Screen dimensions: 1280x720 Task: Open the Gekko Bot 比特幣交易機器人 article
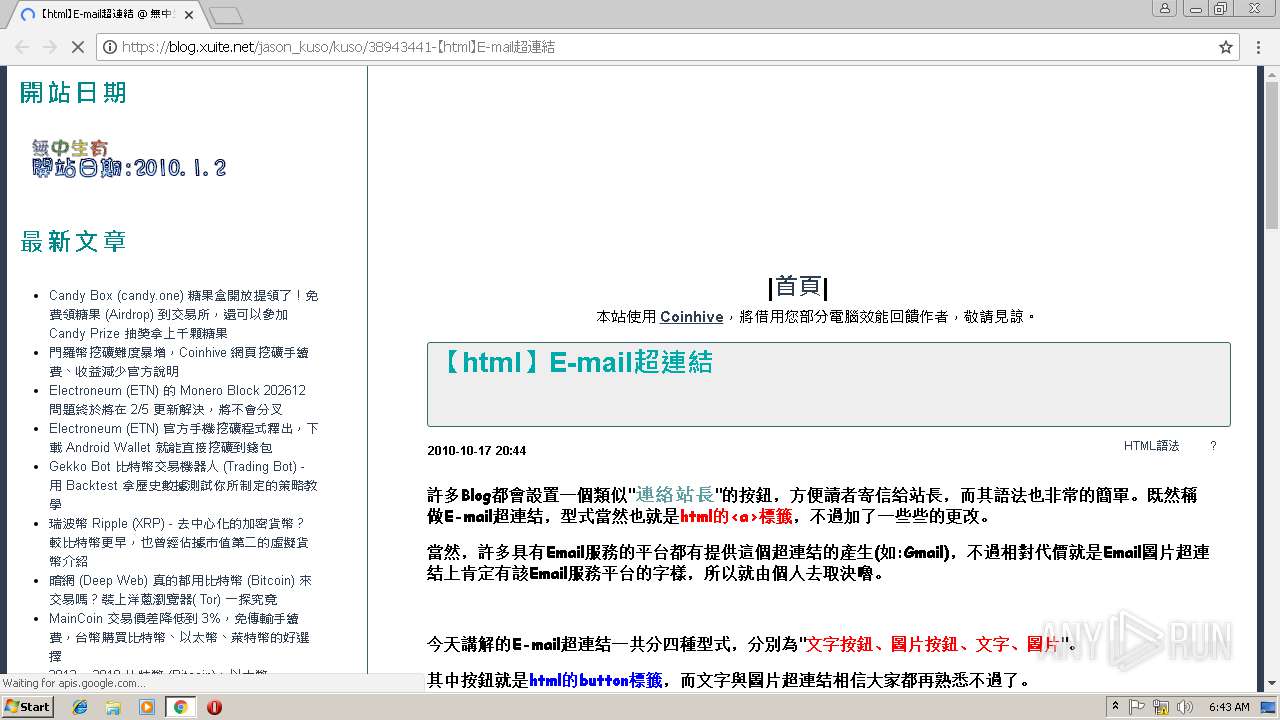183,485
